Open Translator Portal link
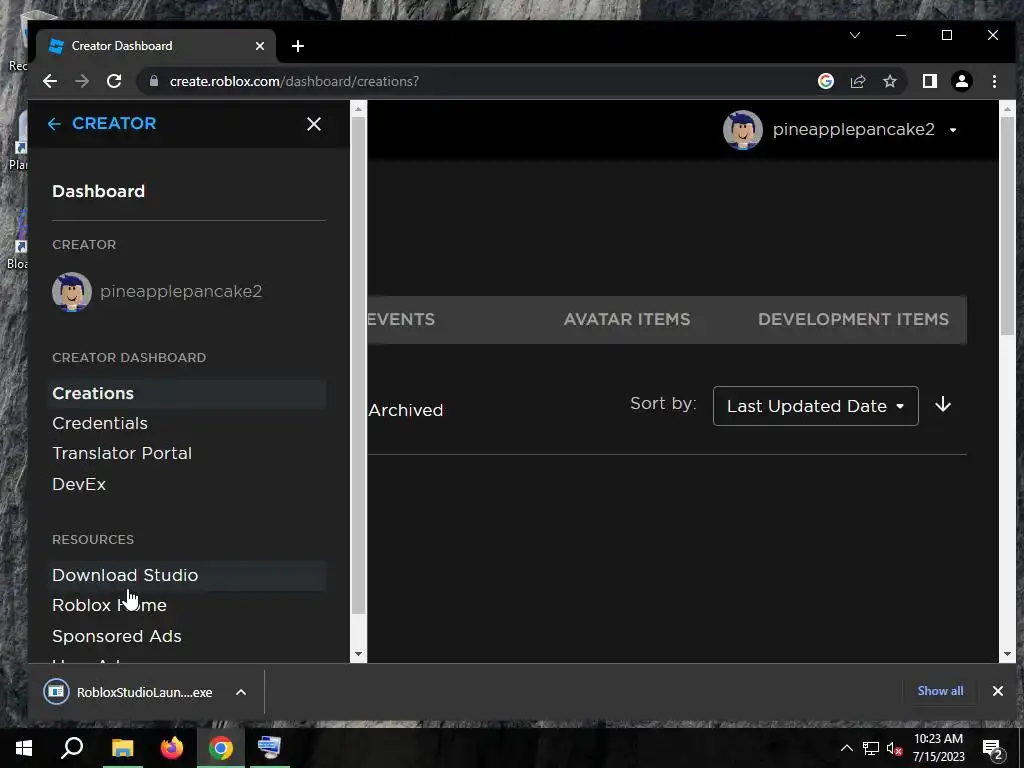The height and width of the screenshot is (768, 1024). 122,453
